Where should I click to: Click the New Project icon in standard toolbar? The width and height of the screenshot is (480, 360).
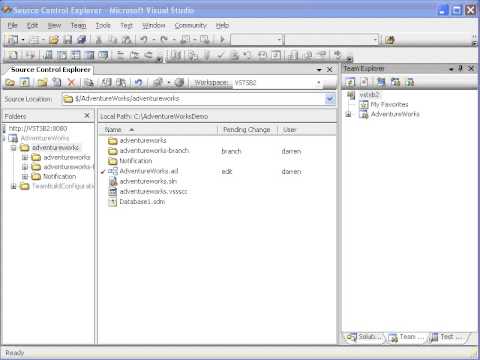coord(13,40)
